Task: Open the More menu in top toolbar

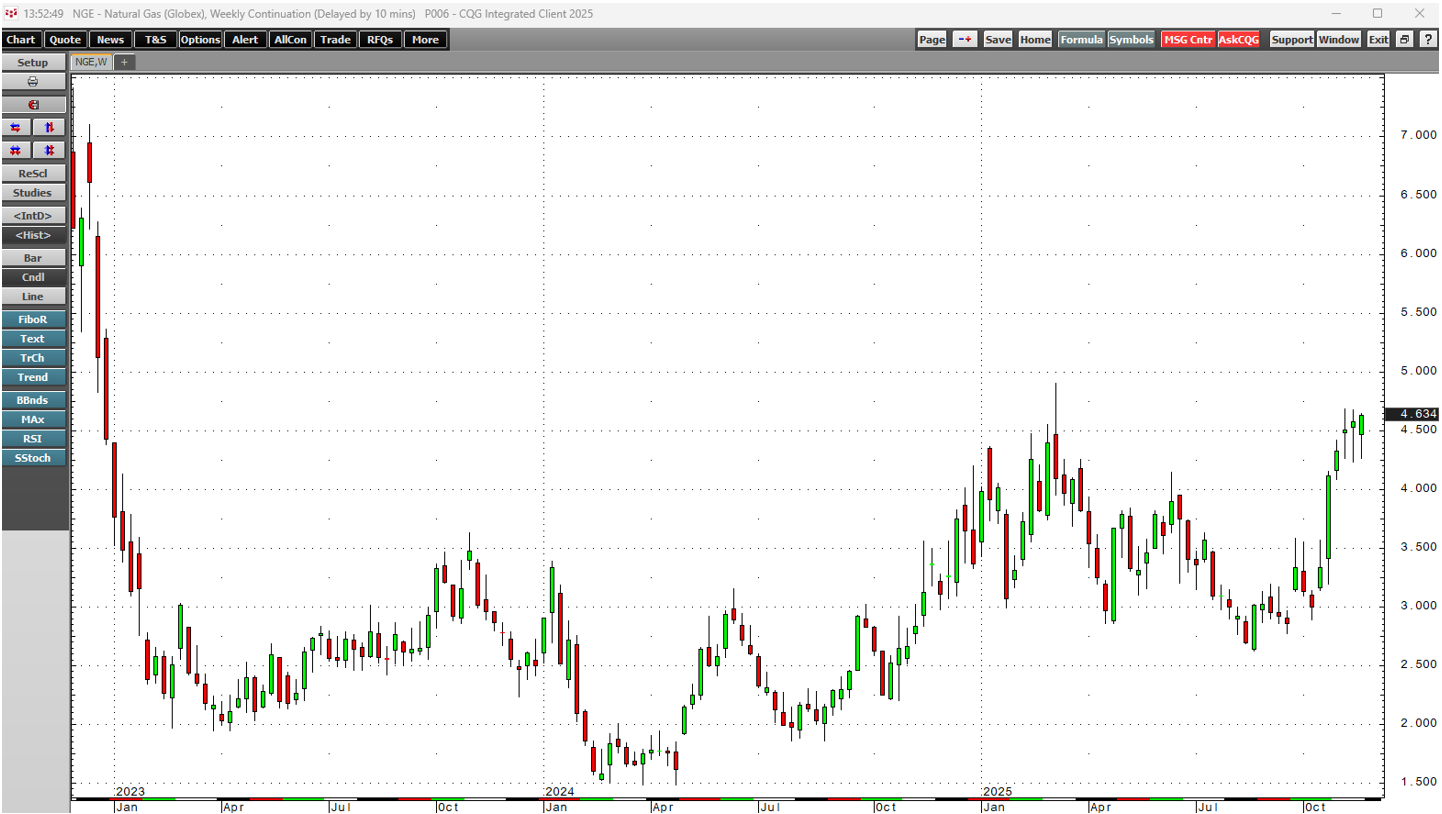Action: [x=425, y=39]
